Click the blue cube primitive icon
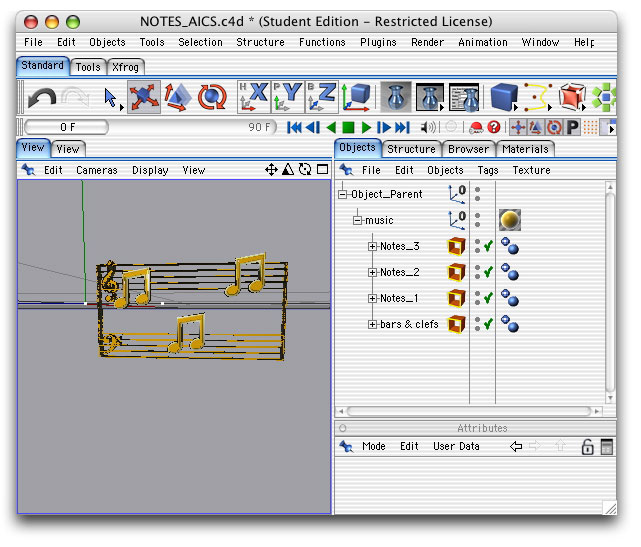This screenshot has height=547, width=641. (x=503, y=97)
